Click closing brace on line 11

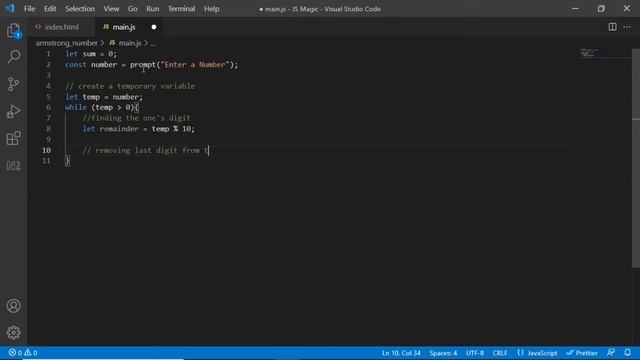coord(67,161)
